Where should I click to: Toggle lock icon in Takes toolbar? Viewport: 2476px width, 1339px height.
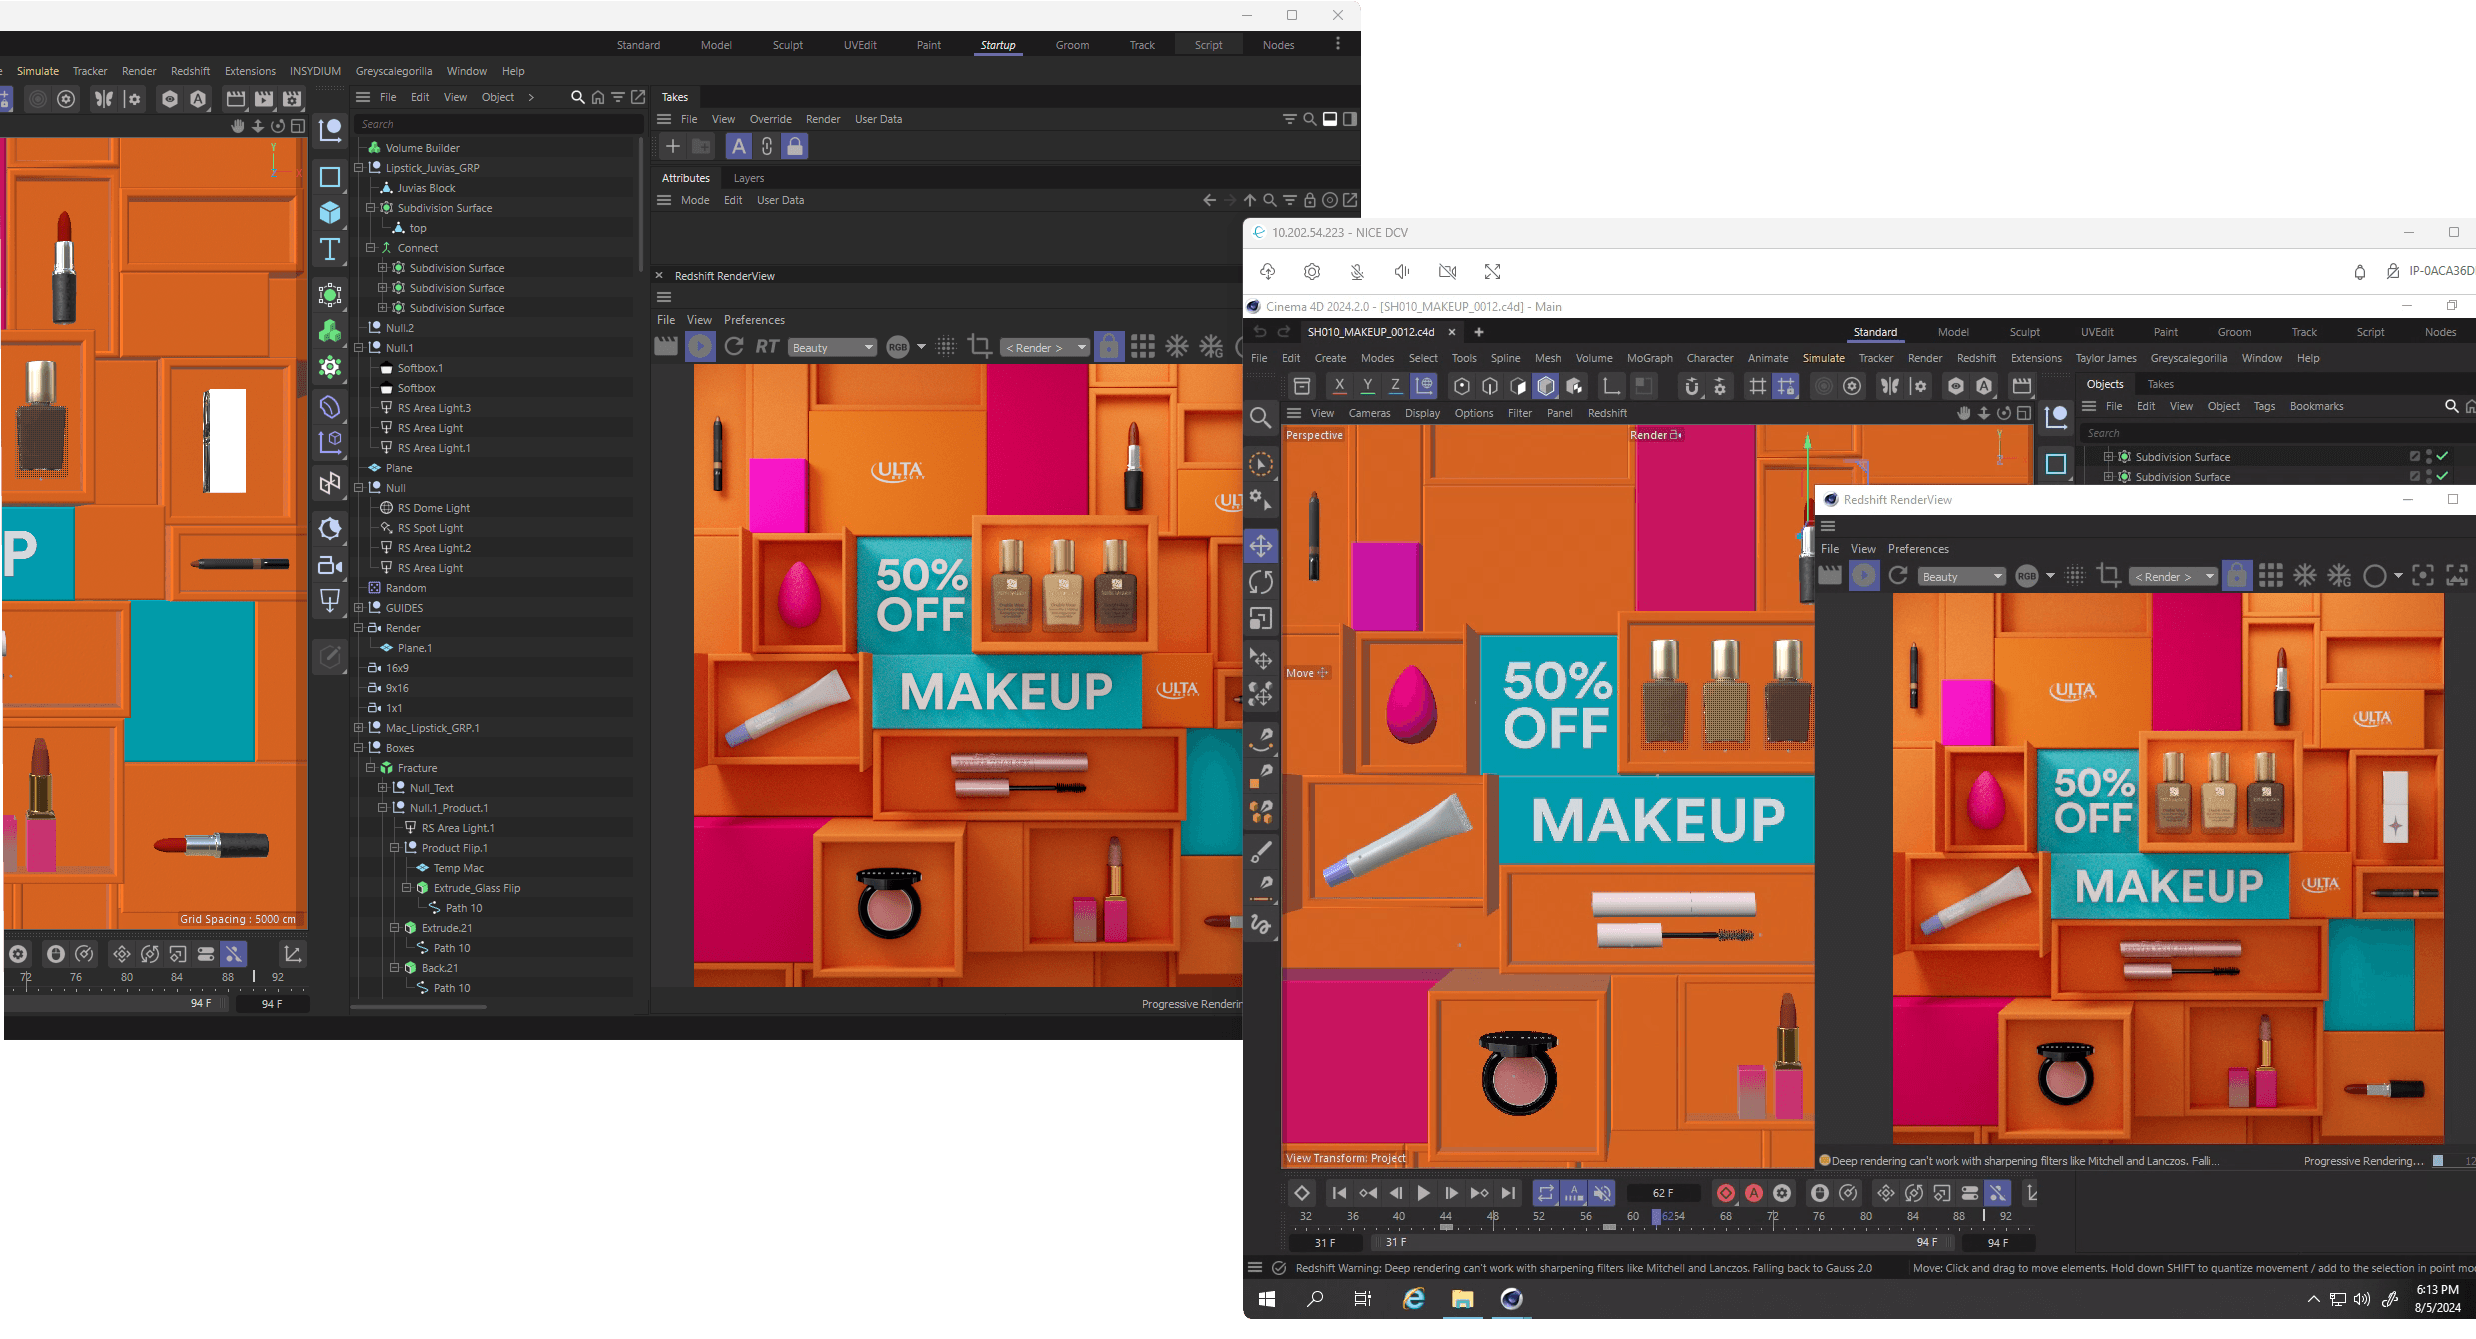point(795,146)
